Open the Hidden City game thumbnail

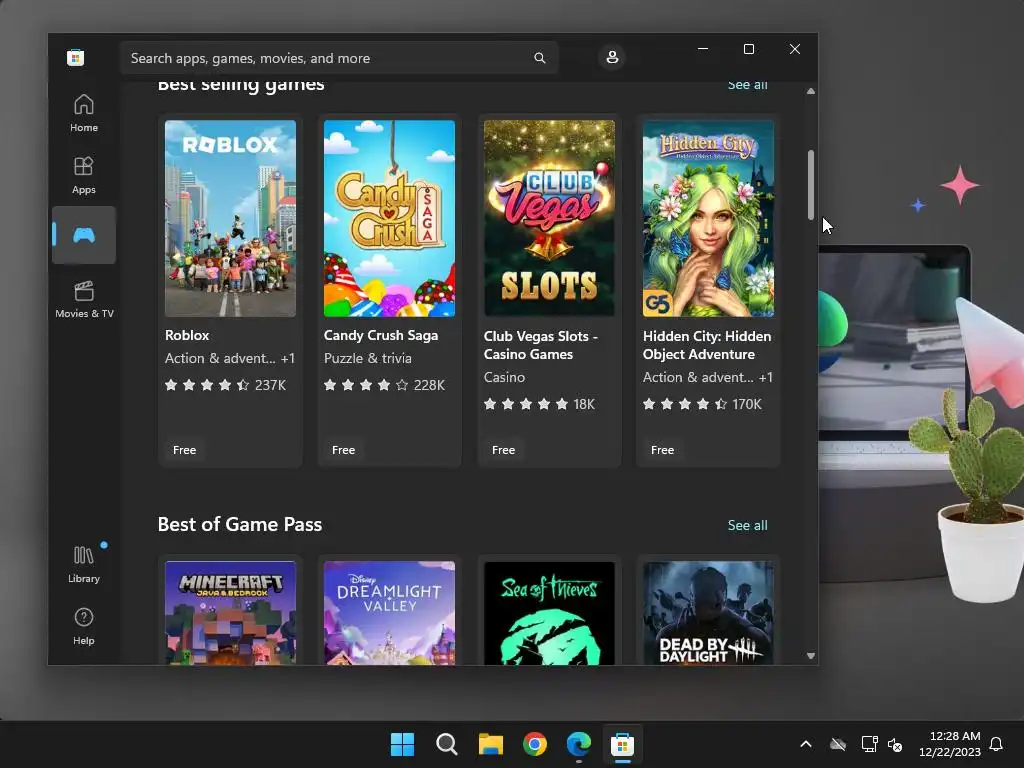click(709, 218)
